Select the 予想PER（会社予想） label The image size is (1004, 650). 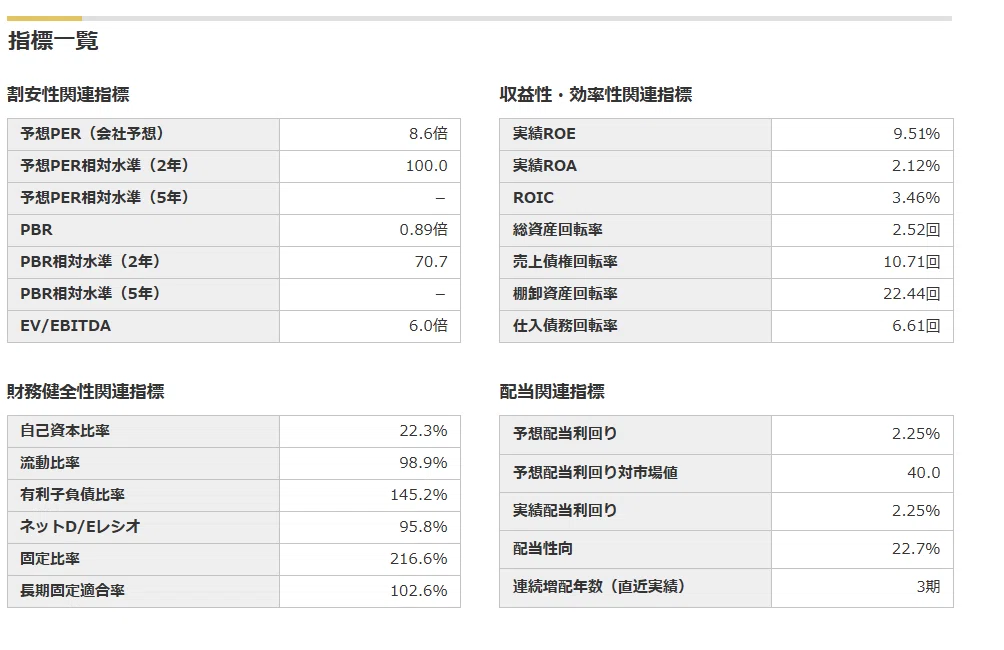92,134
